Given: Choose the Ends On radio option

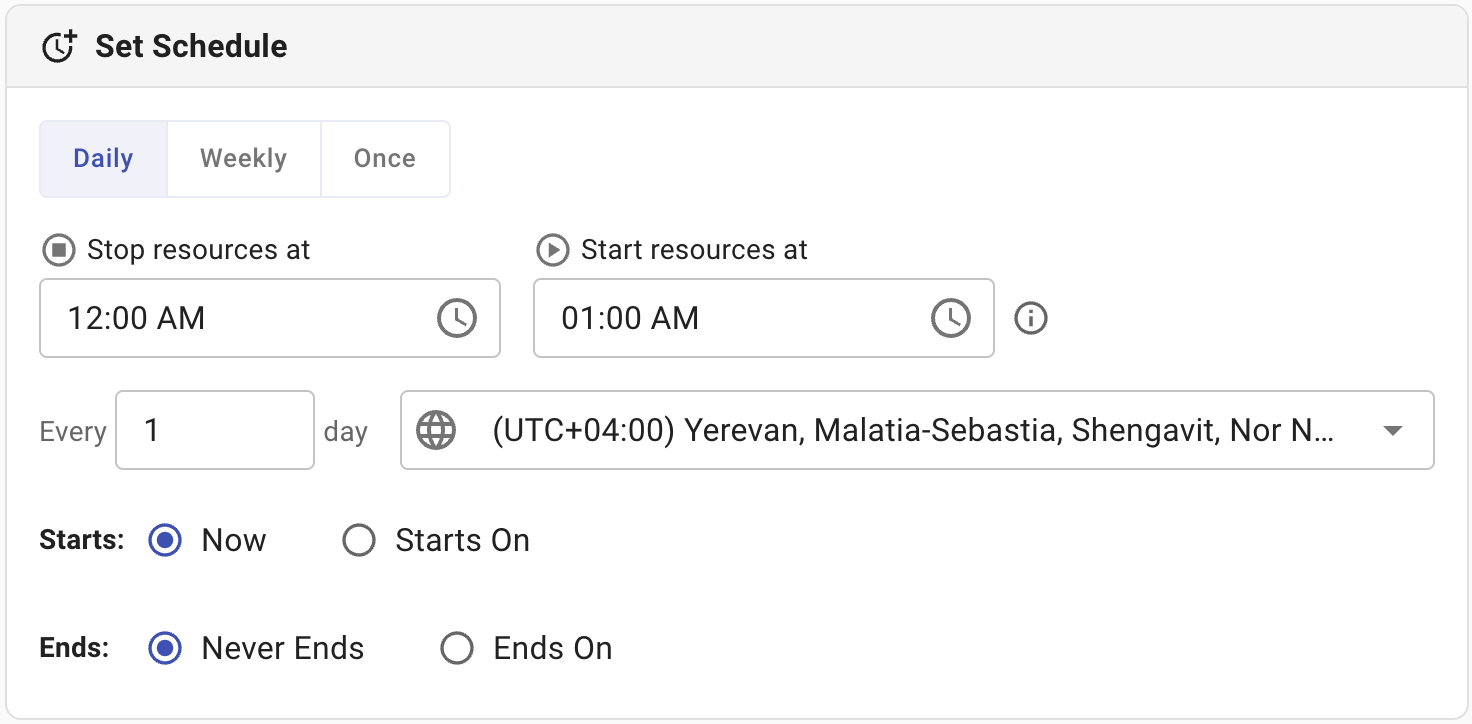Looking at the screenshot, I should click(457, 649).
